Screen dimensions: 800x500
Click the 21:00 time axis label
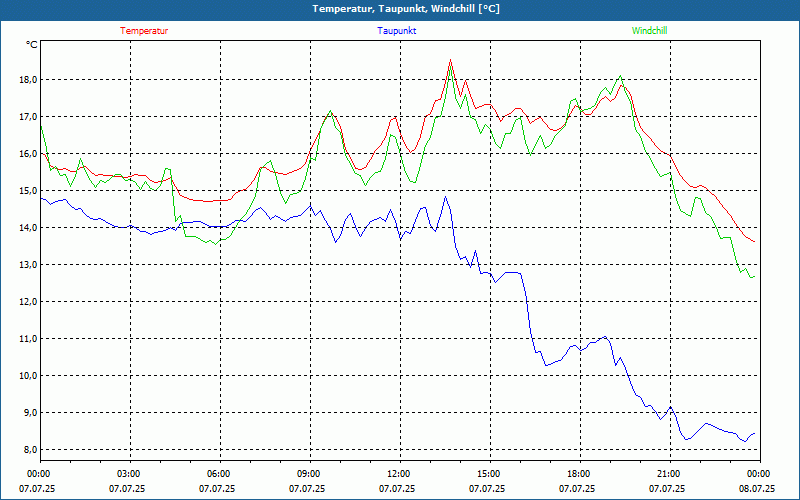click(670, 473)
